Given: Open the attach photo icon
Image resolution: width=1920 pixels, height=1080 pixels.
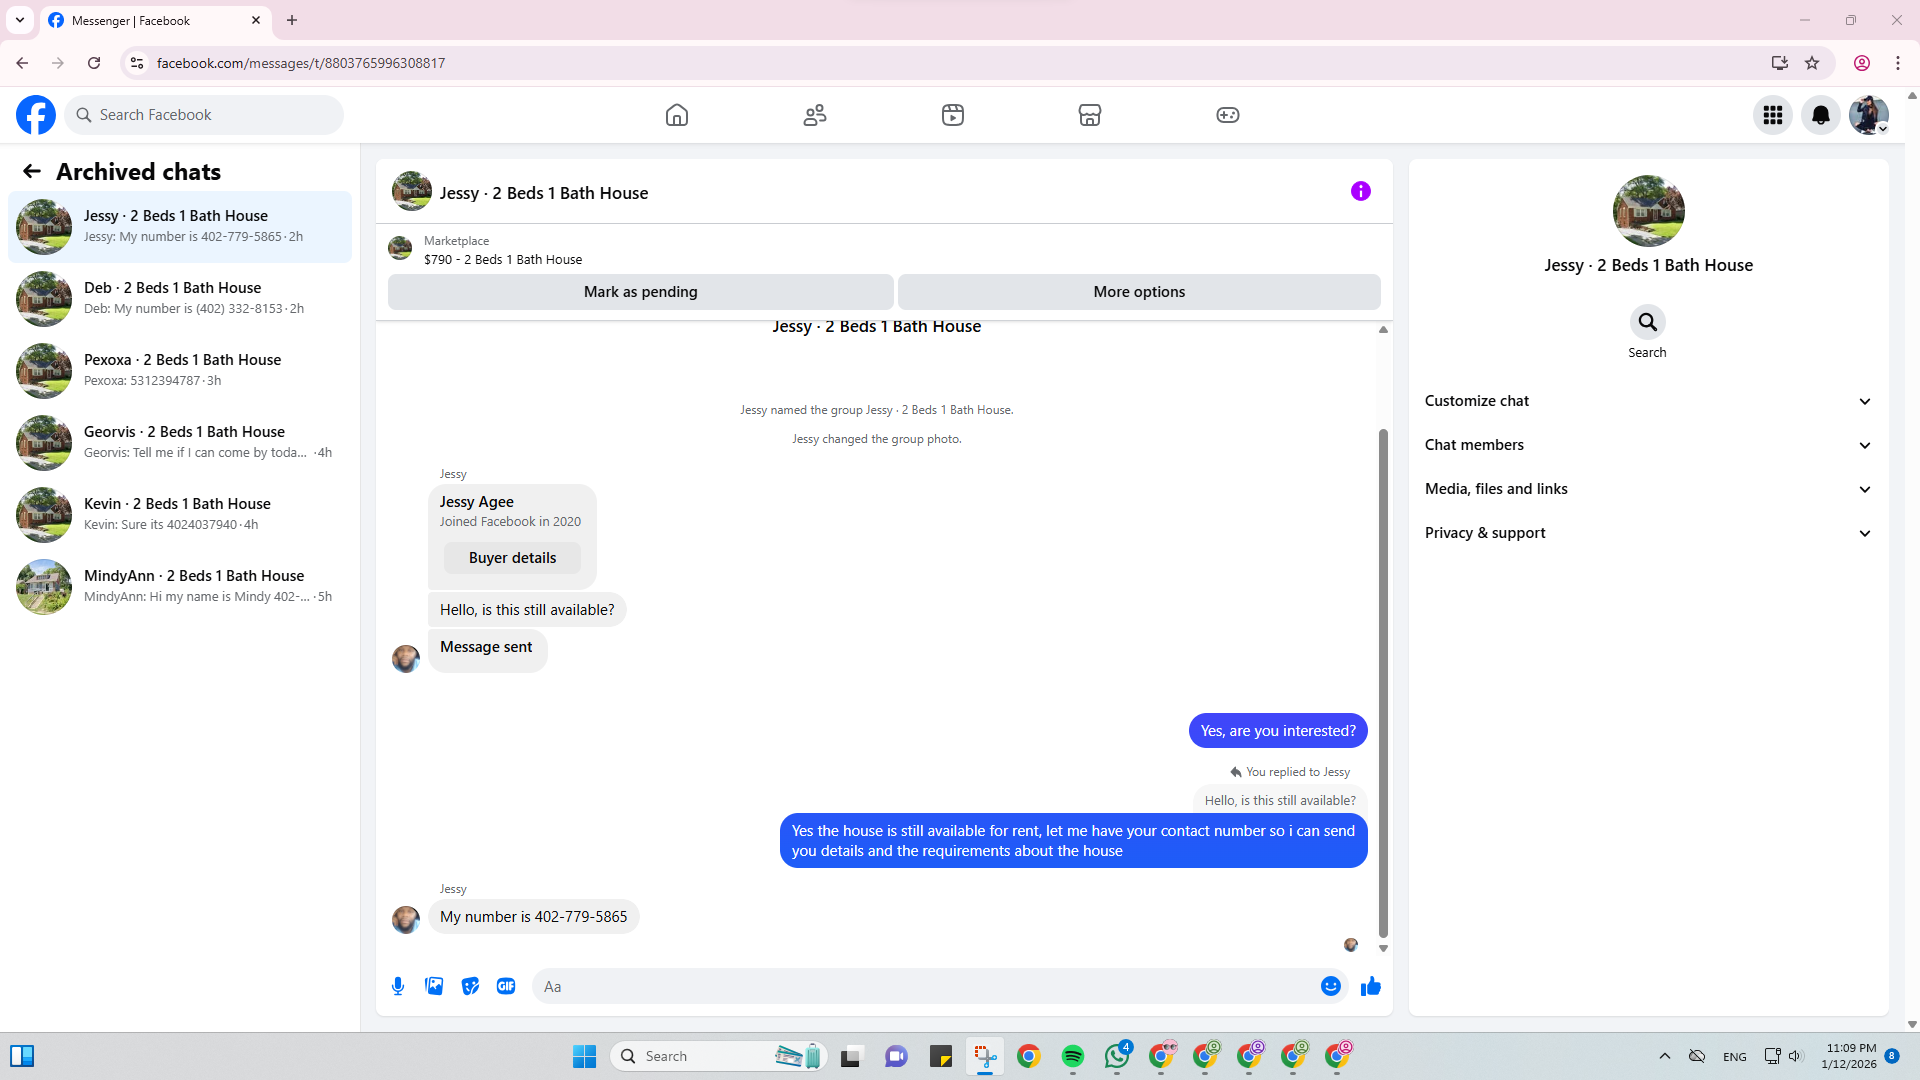Looking at the screenshot, I should 434,986.
